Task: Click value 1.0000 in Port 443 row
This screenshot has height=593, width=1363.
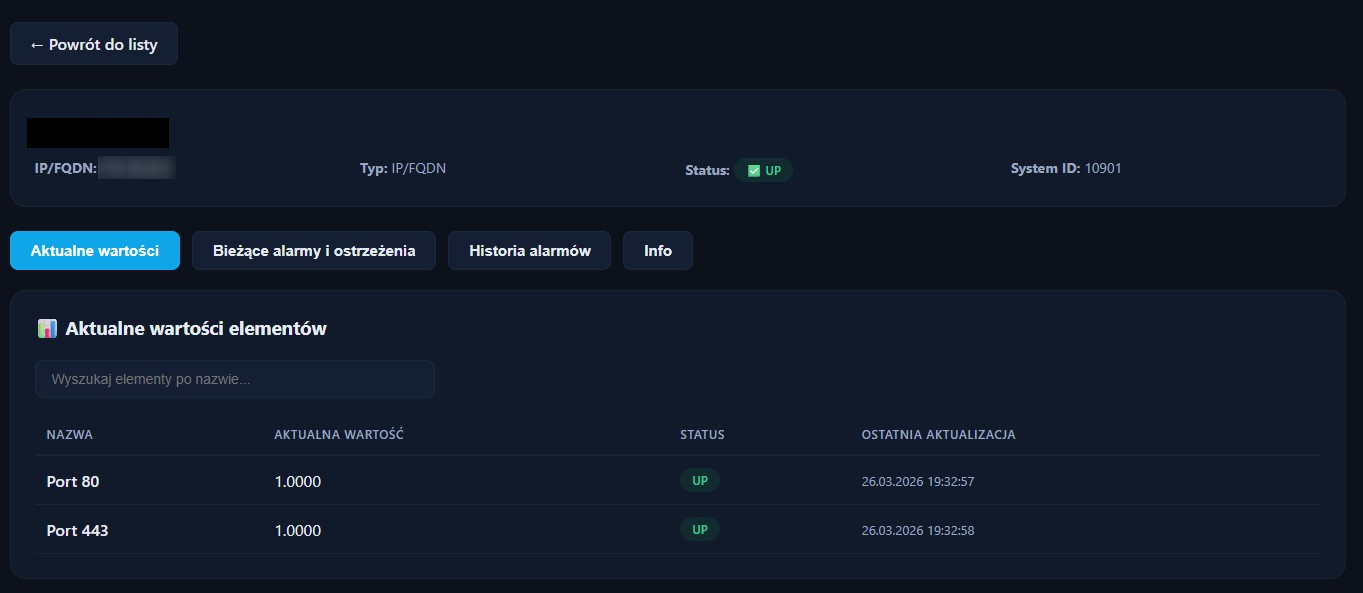Action: tap(298, 530)
